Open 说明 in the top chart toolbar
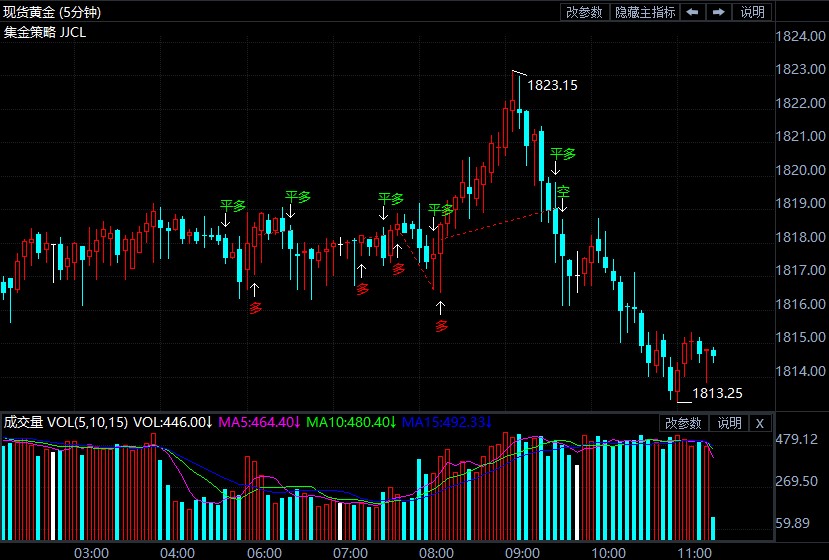The image size is (829, 560). point(752,12)
